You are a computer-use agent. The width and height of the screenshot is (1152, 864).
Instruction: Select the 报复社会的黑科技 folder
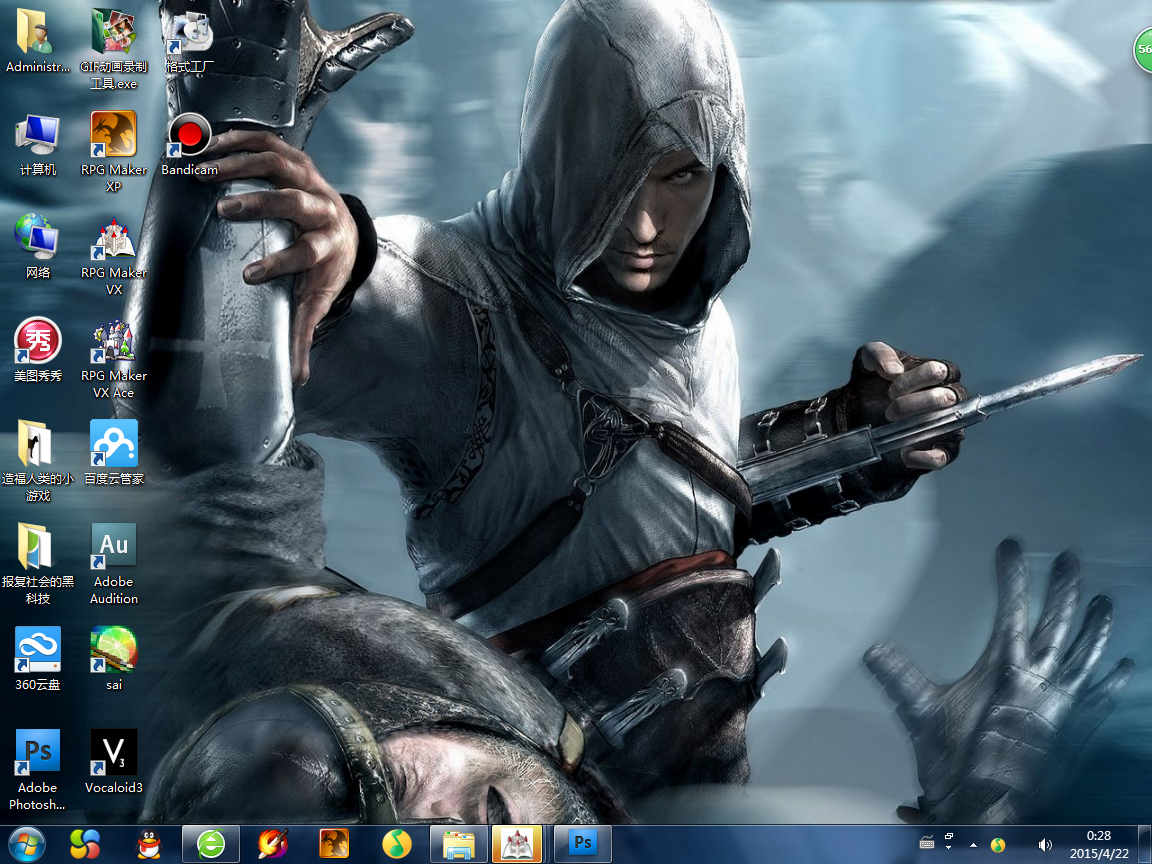click(37, 564)
